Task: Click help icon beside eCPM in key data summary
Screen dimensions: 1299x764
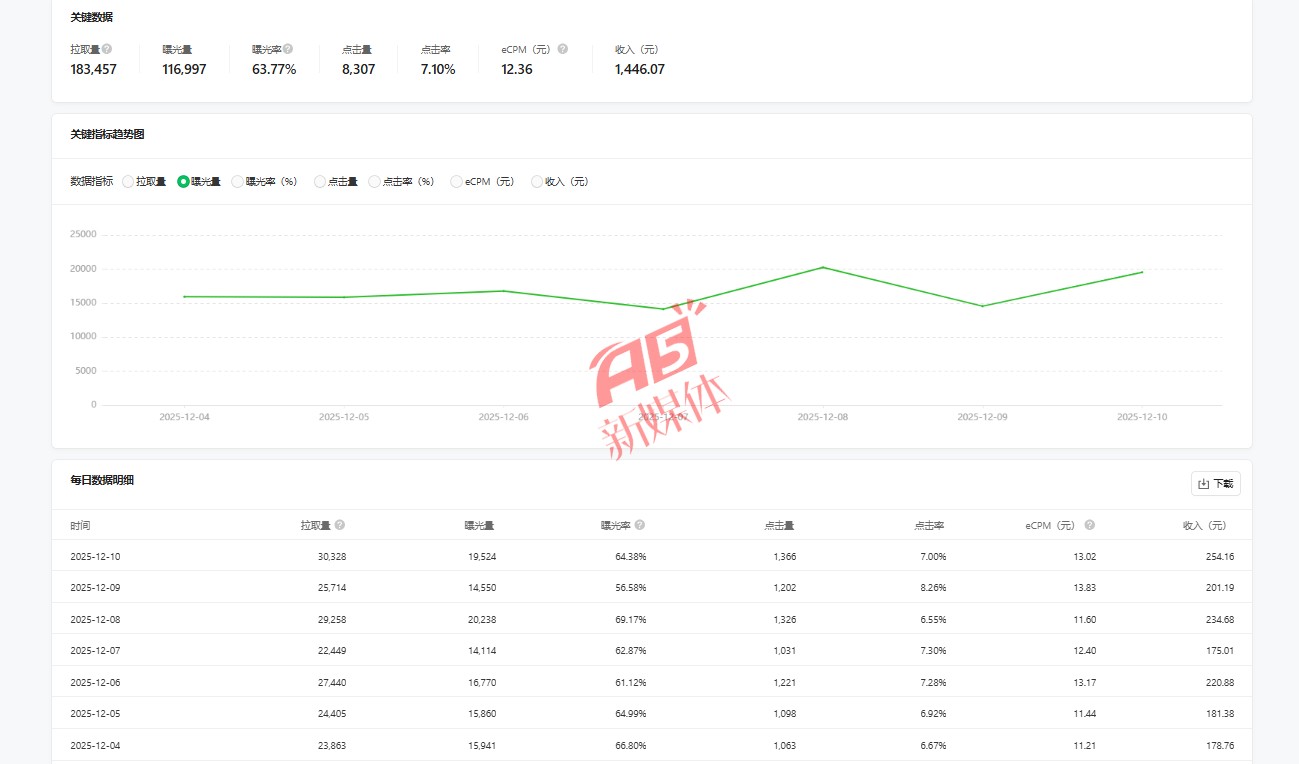Action: 563,49
